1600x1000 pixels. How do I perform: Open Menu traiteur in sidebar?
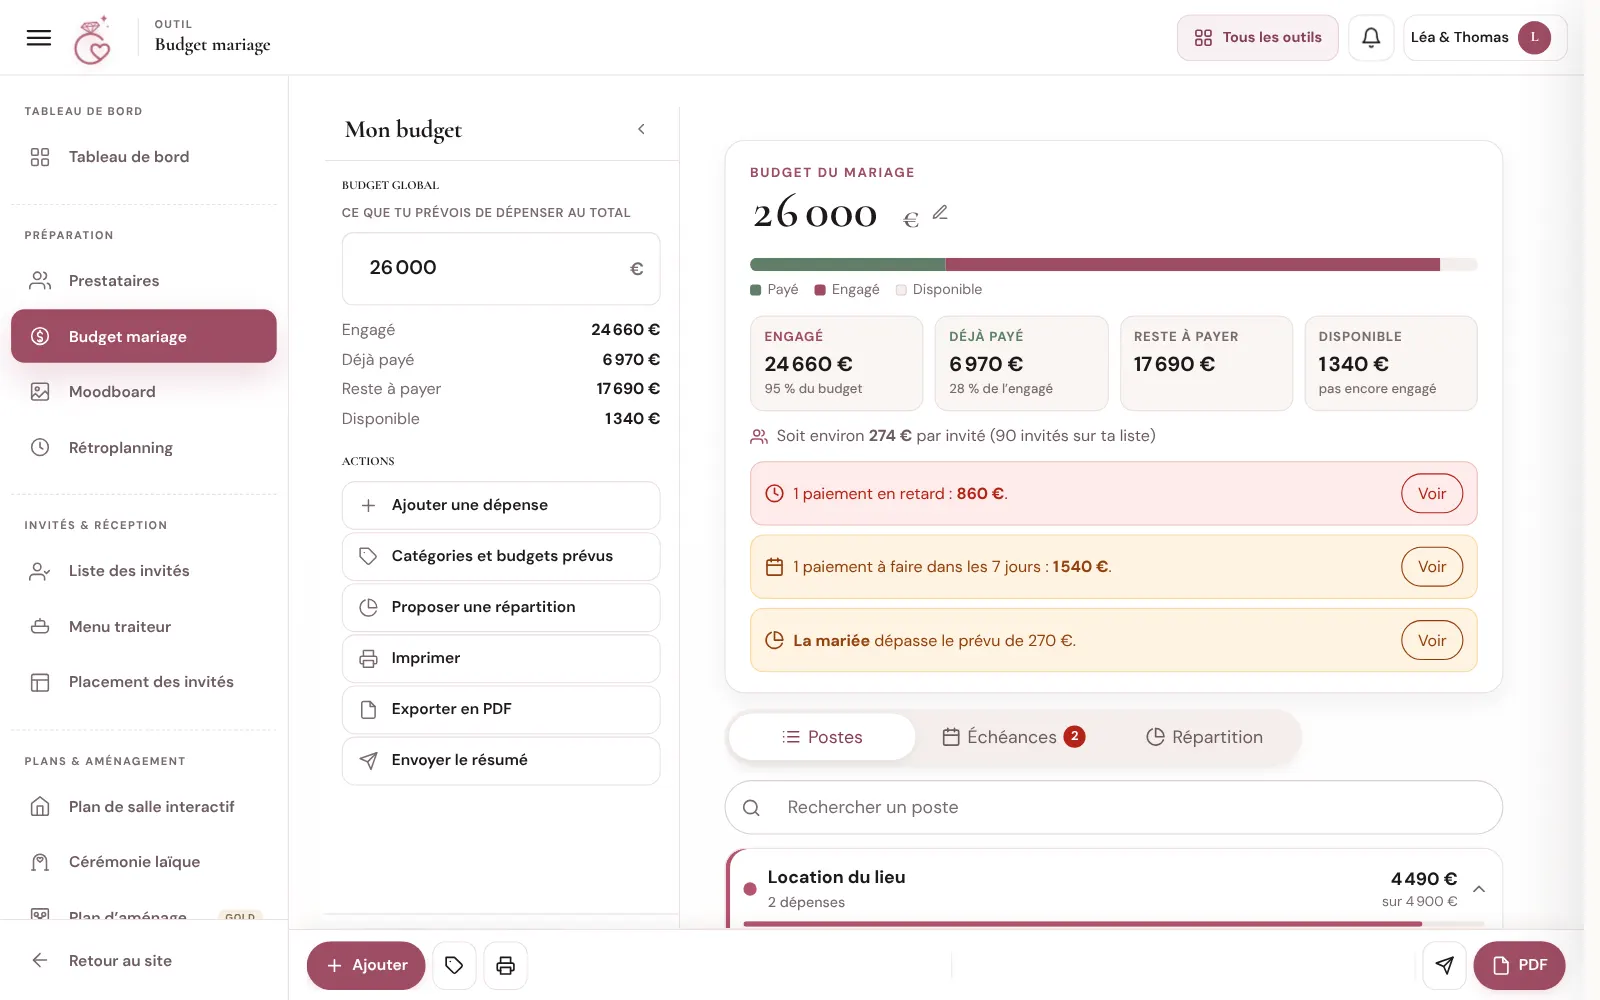tap(144, 627)
